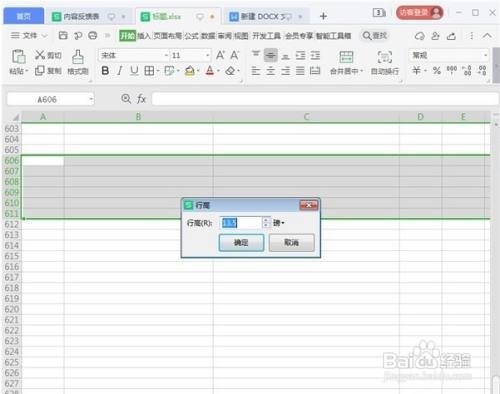Click the increase decimal places icon
Image resolution: width=500 pixels, height=394 pixels.
(x=467, y=70)
